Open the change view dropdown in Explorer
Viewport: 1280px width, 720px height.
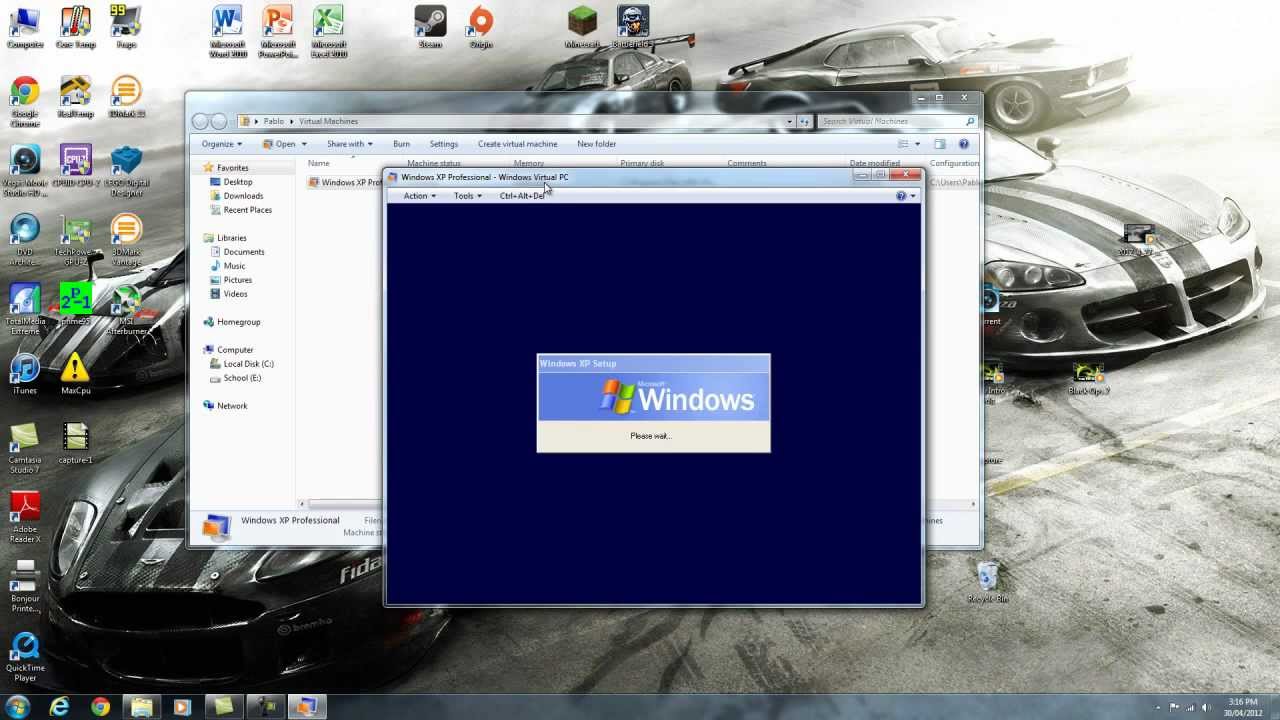pos(917,144)
